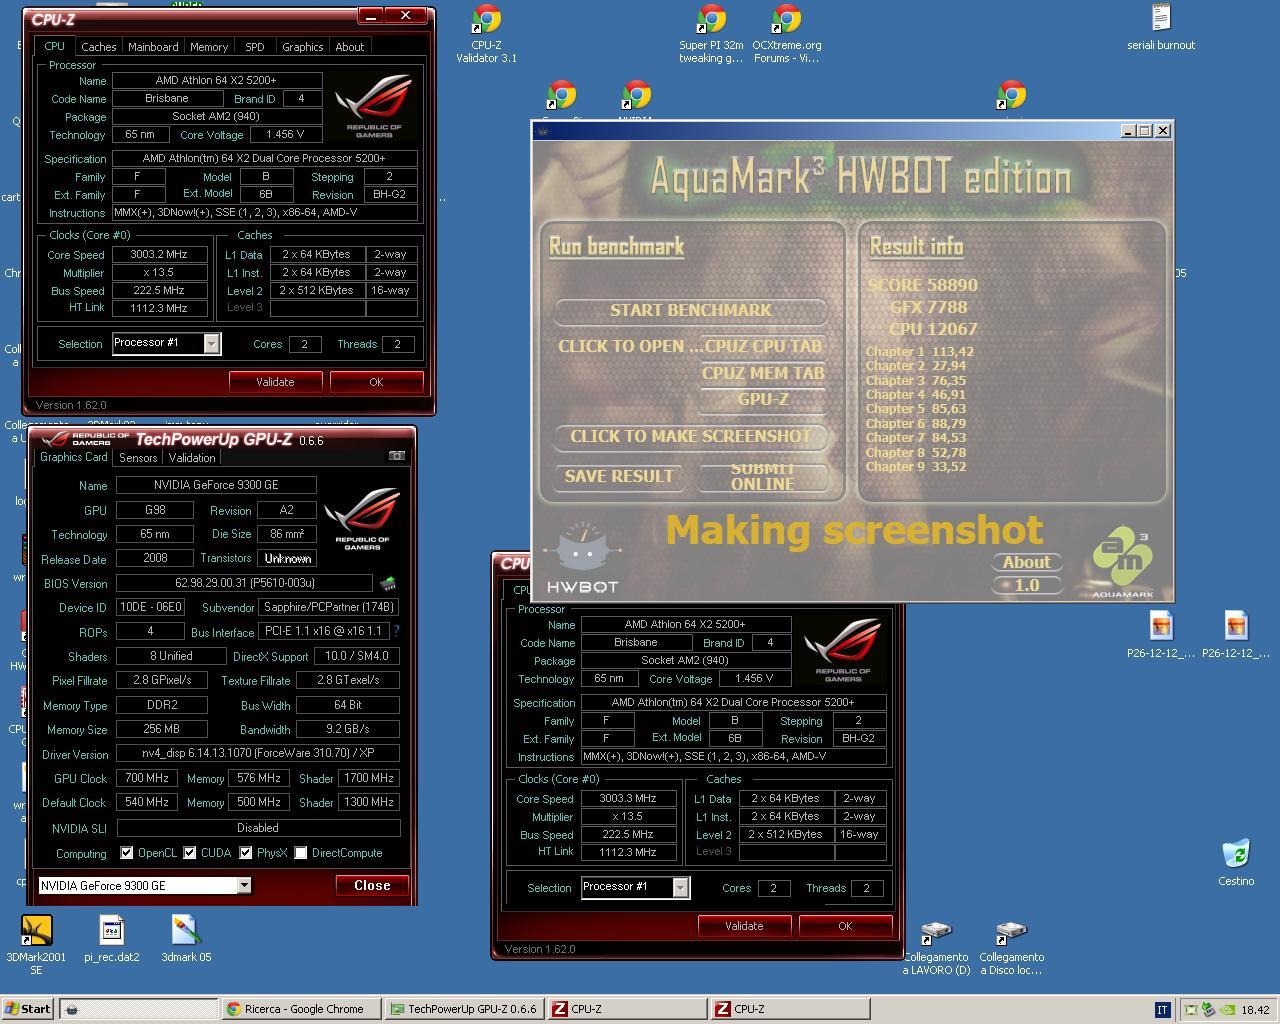Click Validate in lower CPU-Z window
This screenshot has height=1024, width=1280.
pos(744,926)
